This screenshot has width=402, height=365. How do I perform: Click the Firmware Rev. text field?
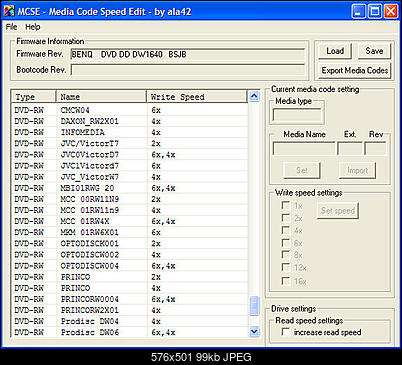point(188,54)
